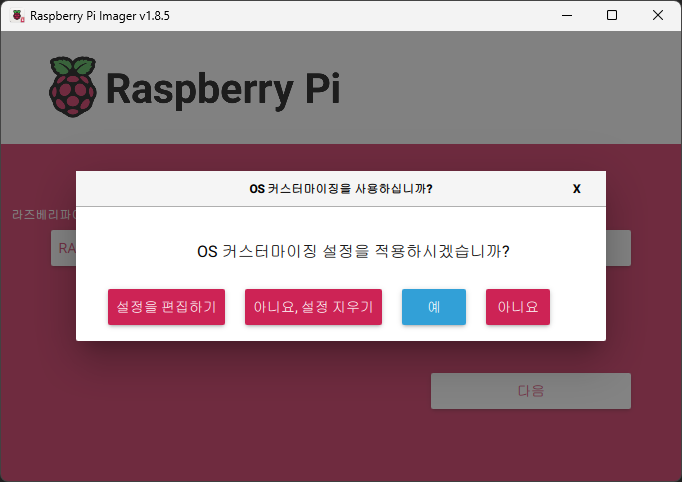Viewport: 682px width, 482px height.
Task: Minimize the Raspberry Pi Imager window
Action: coord(566,15)
